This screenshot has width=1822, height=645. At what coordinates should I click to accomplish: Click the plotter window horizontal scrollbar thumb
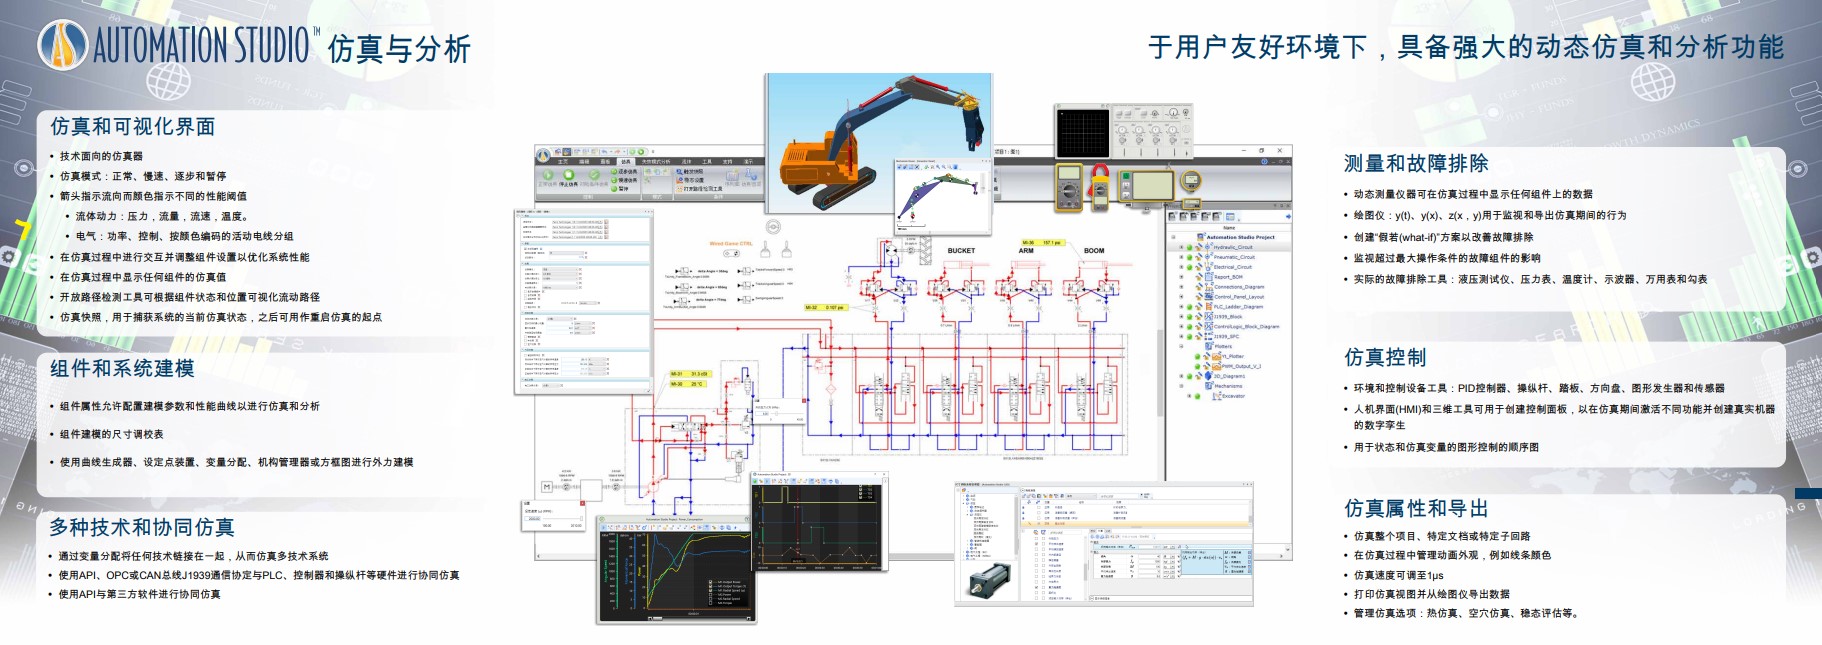click(x=657, y=618)
